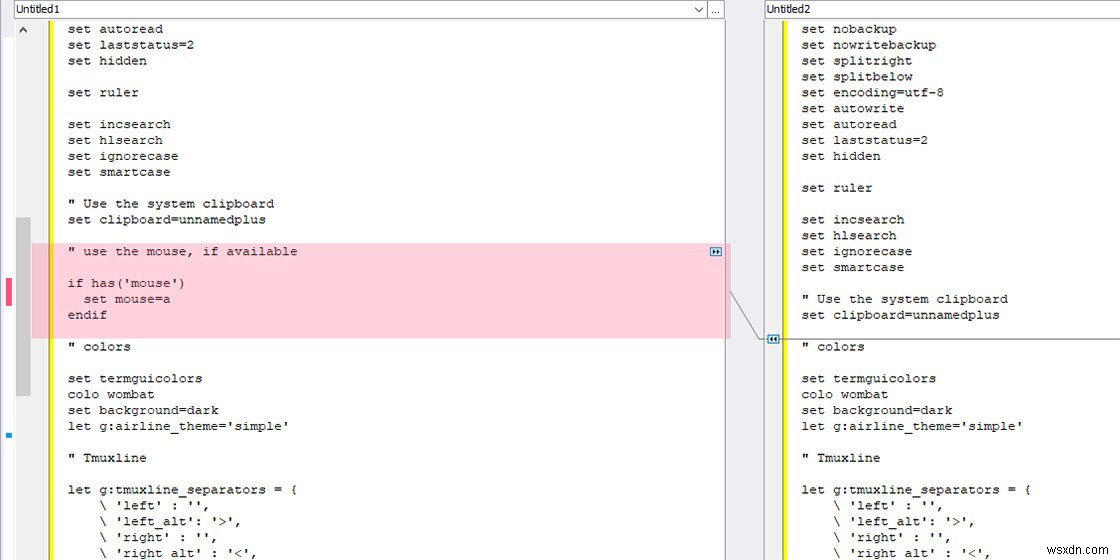Click '" colors' comment in the right pane
The height and width of the screenshot is (560, 1120).
click(x=833, y=347)
